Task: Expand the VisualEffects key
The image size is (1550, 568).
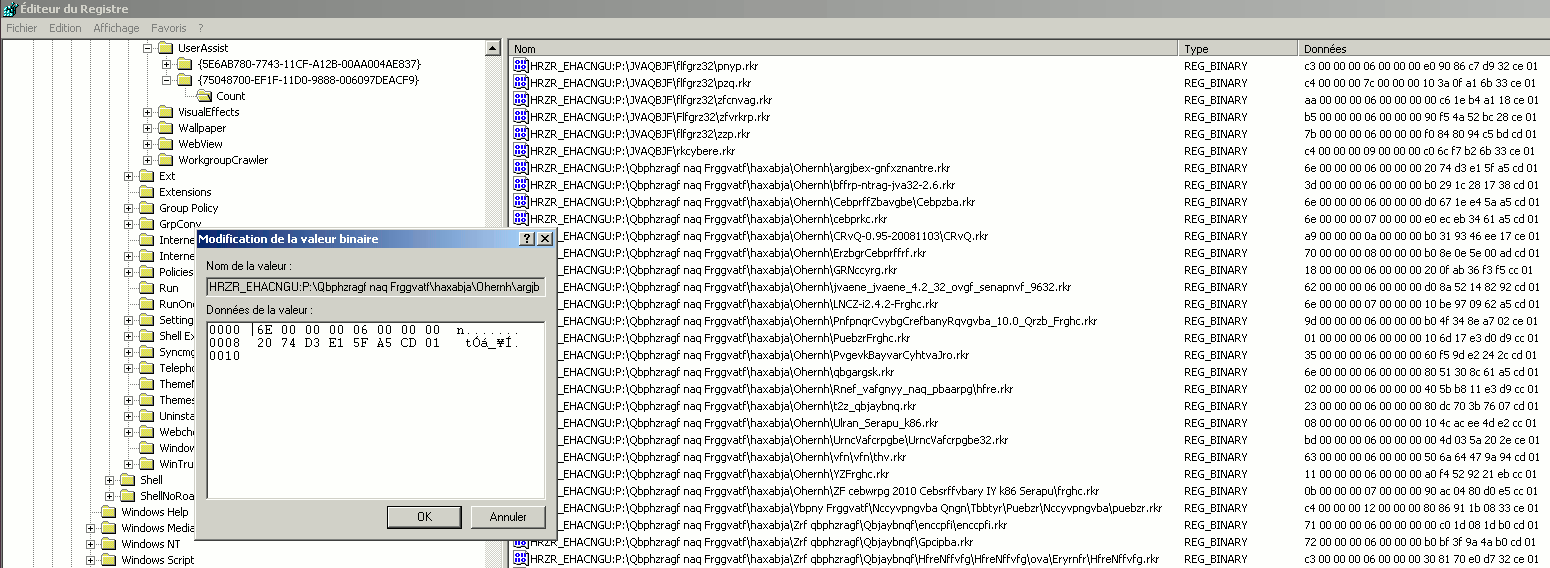Action: click(x=148, y=112)
